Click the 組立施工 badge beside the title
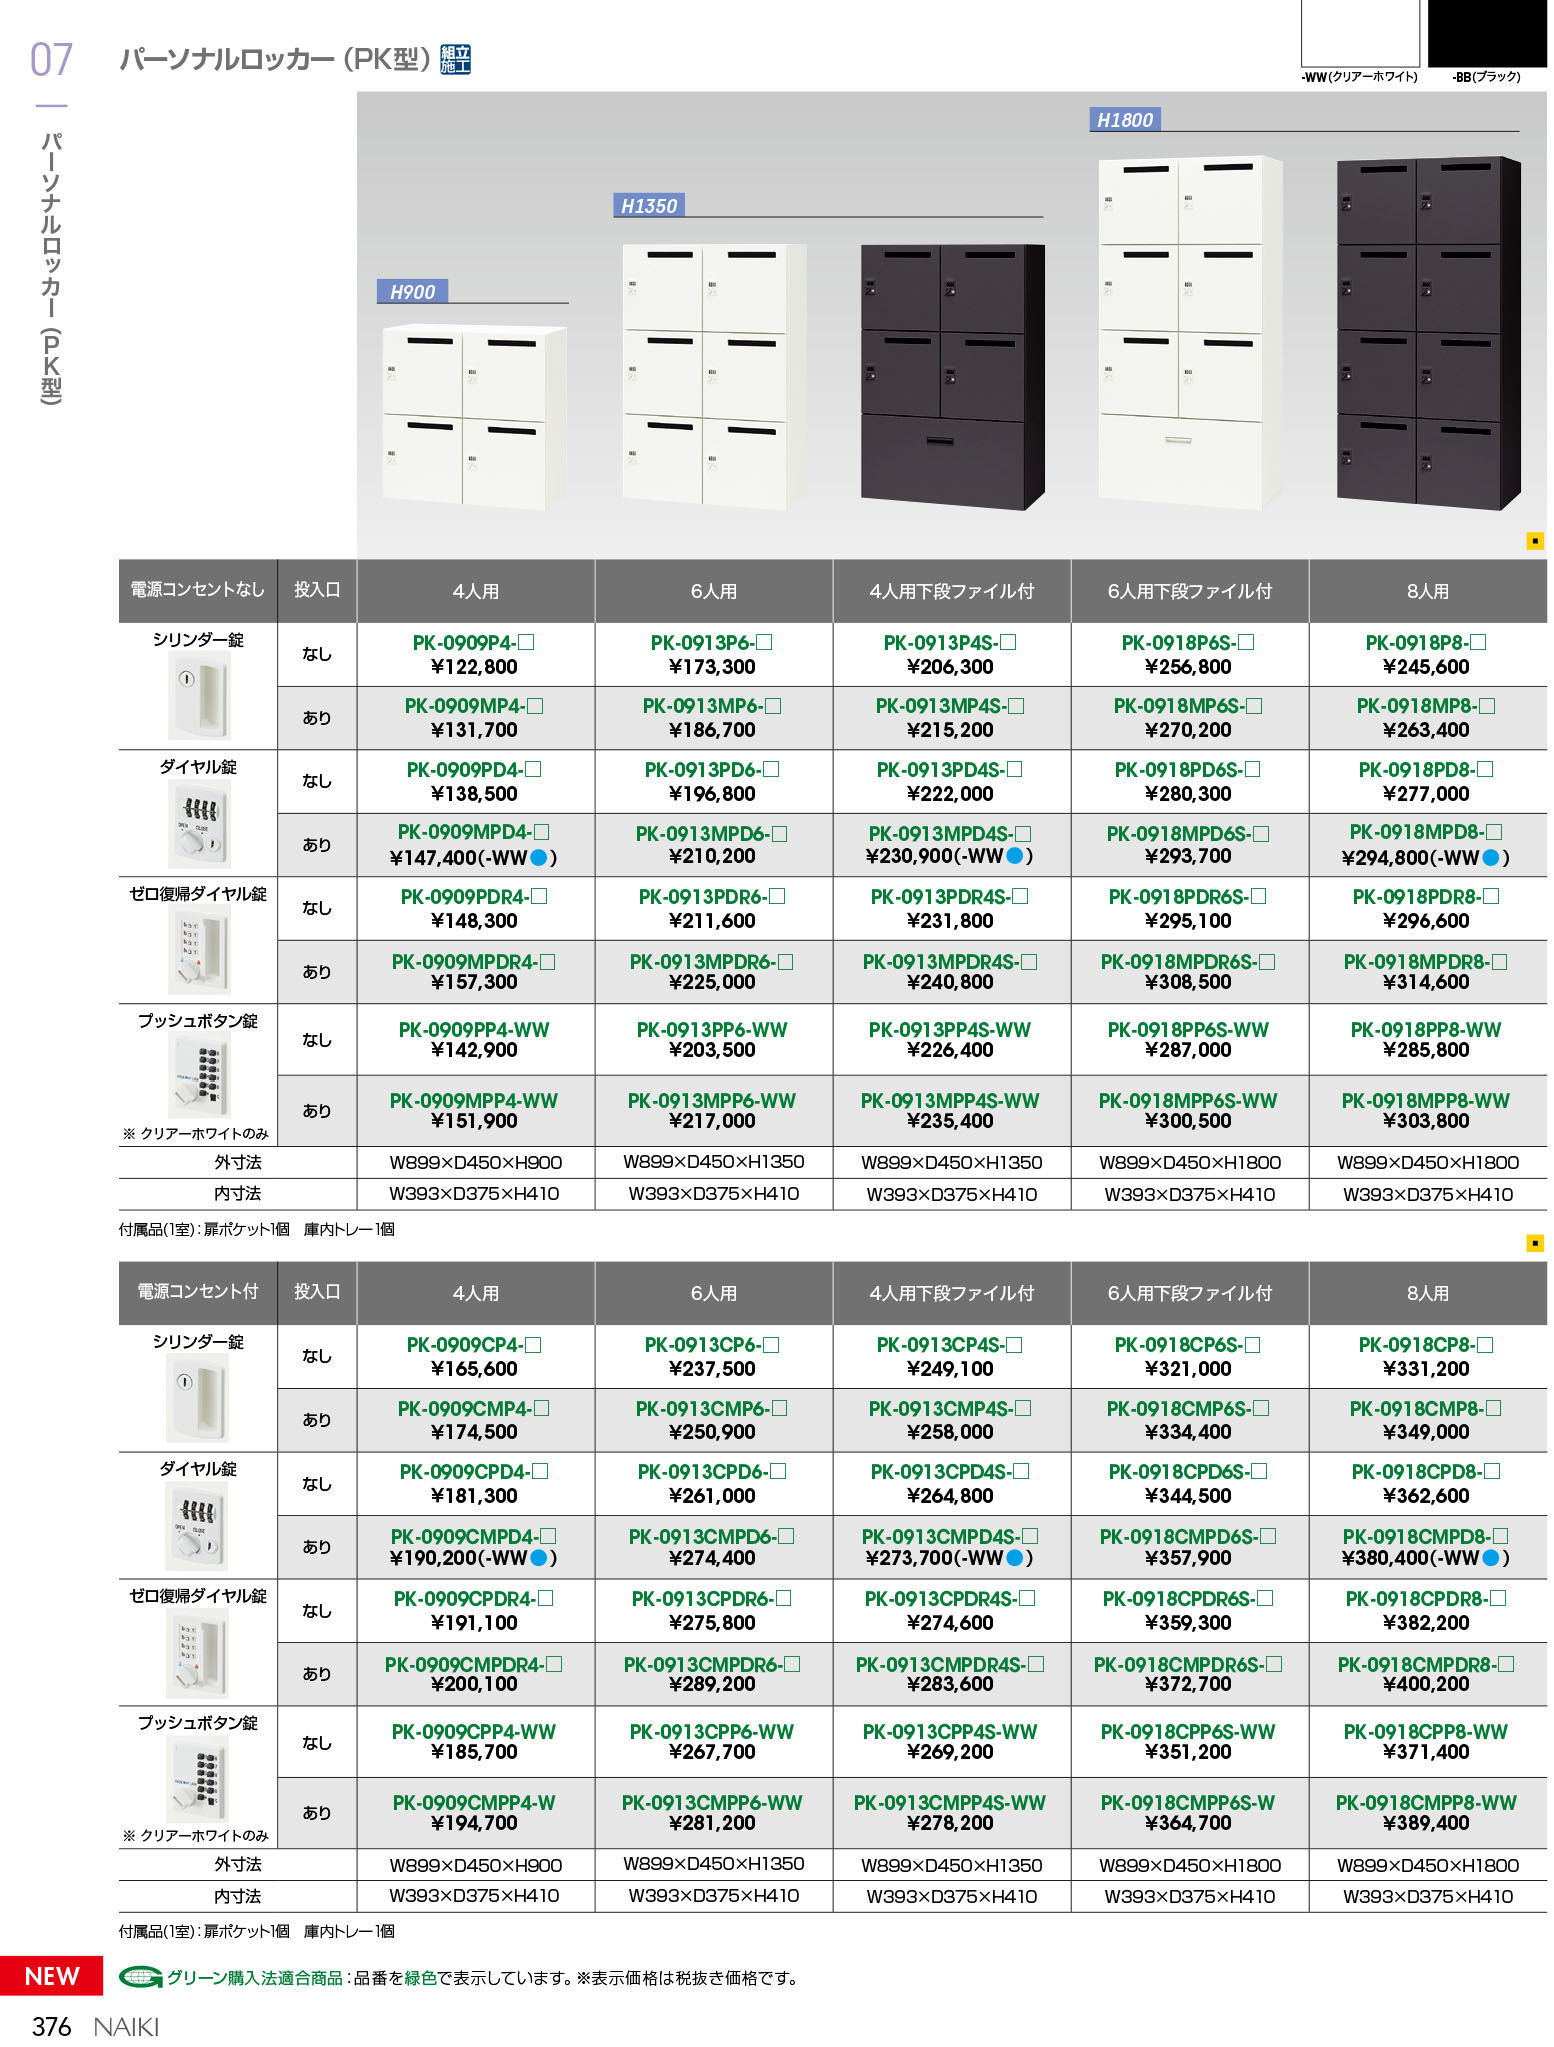Image resolution: width=1554 pixels, height=2047 pixels. tap(455, 60)
